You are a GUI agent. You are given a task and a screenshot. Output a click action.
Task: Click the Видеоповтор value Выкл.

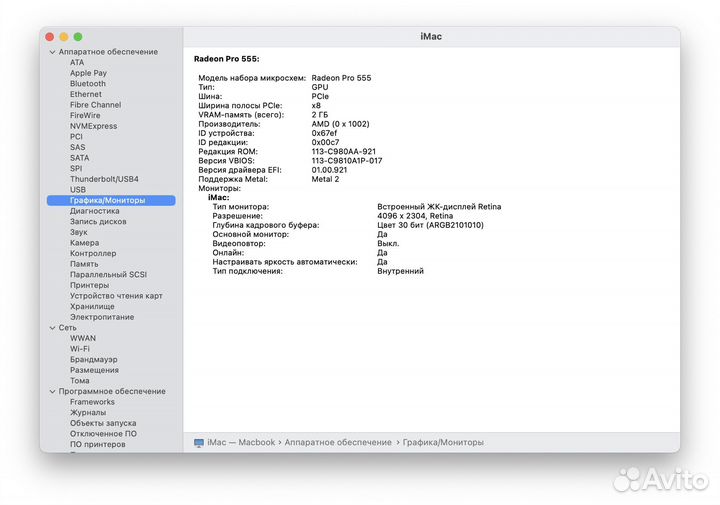point(388,243)
